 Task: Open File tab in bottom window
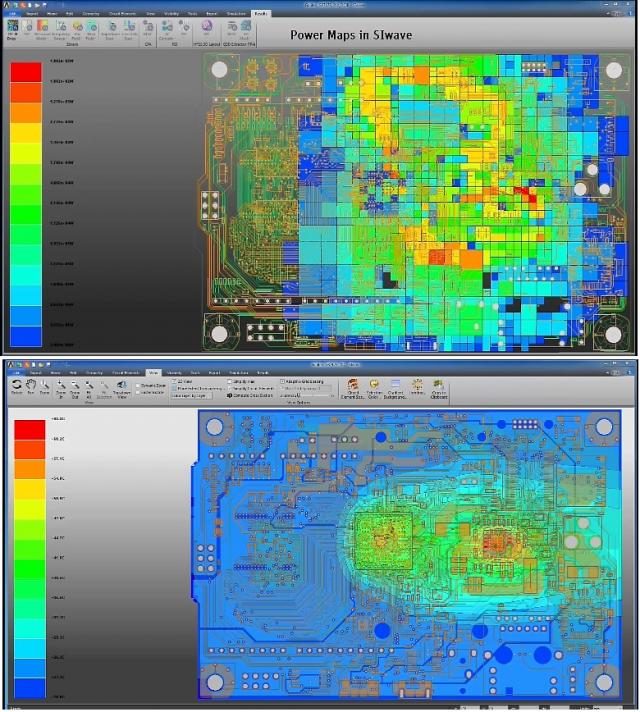click(15, 373)
